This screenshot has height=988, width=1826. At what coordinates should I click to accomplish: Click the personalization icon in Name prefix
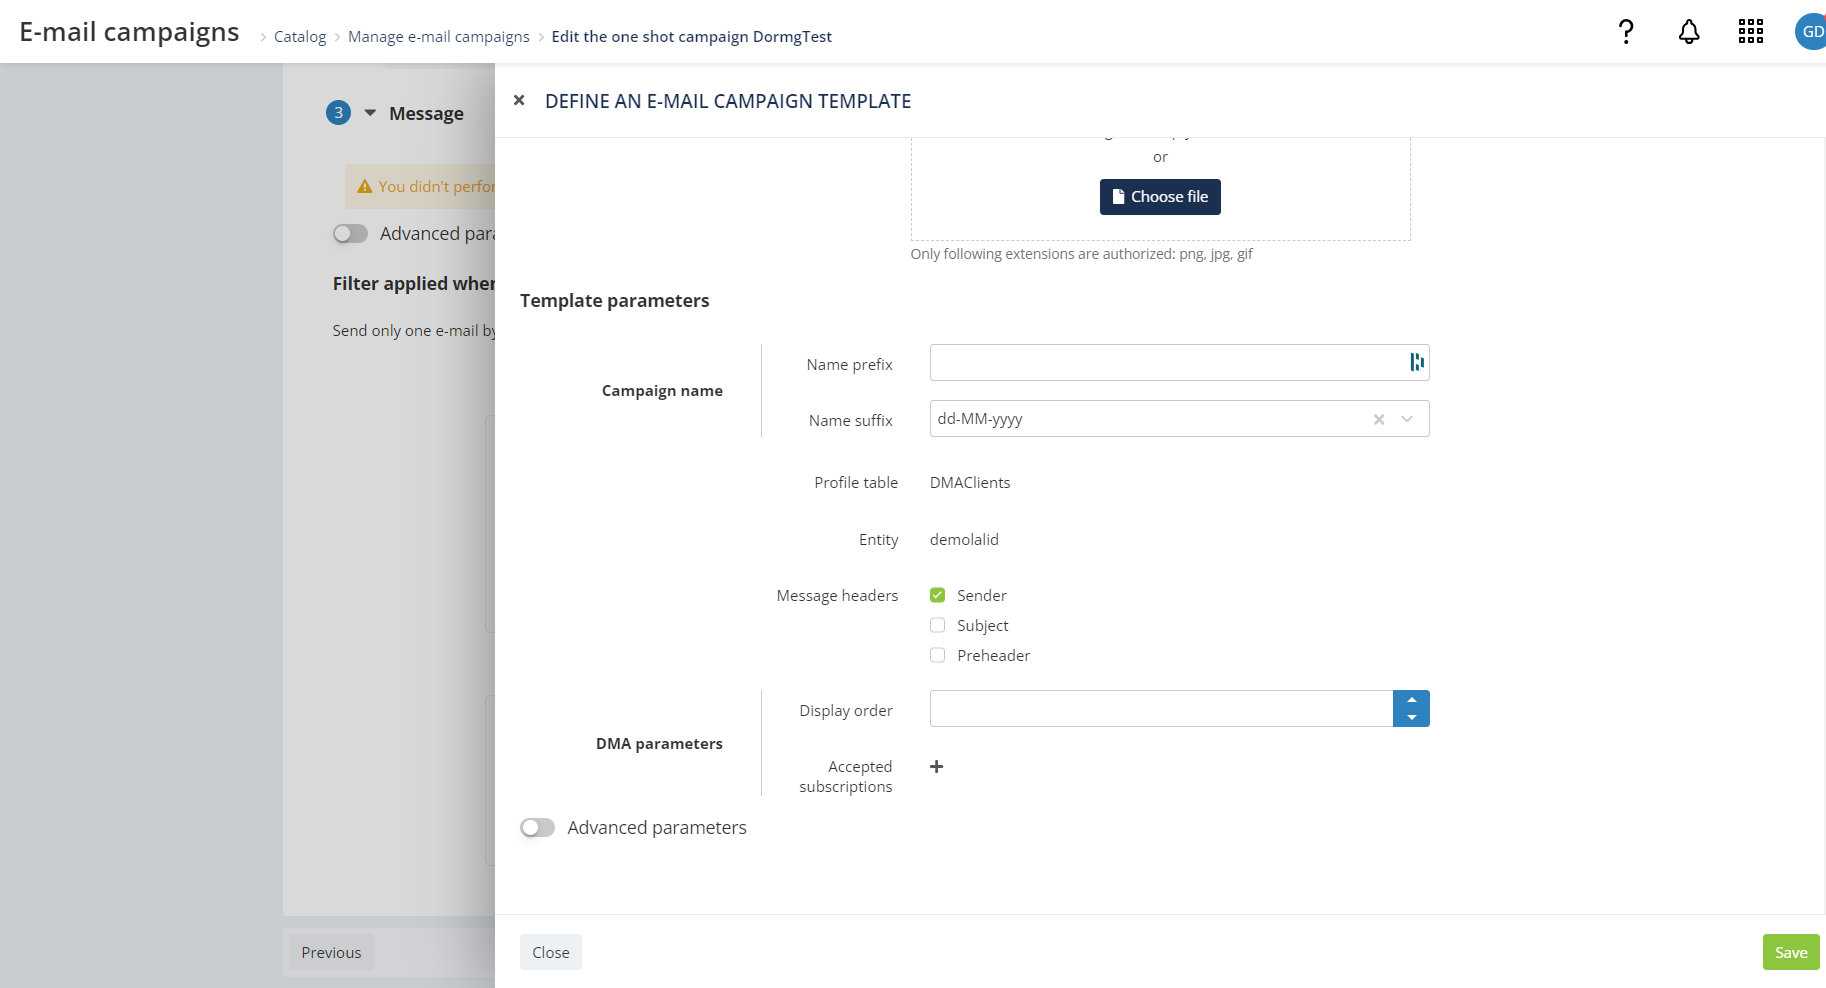[1416, 362]
